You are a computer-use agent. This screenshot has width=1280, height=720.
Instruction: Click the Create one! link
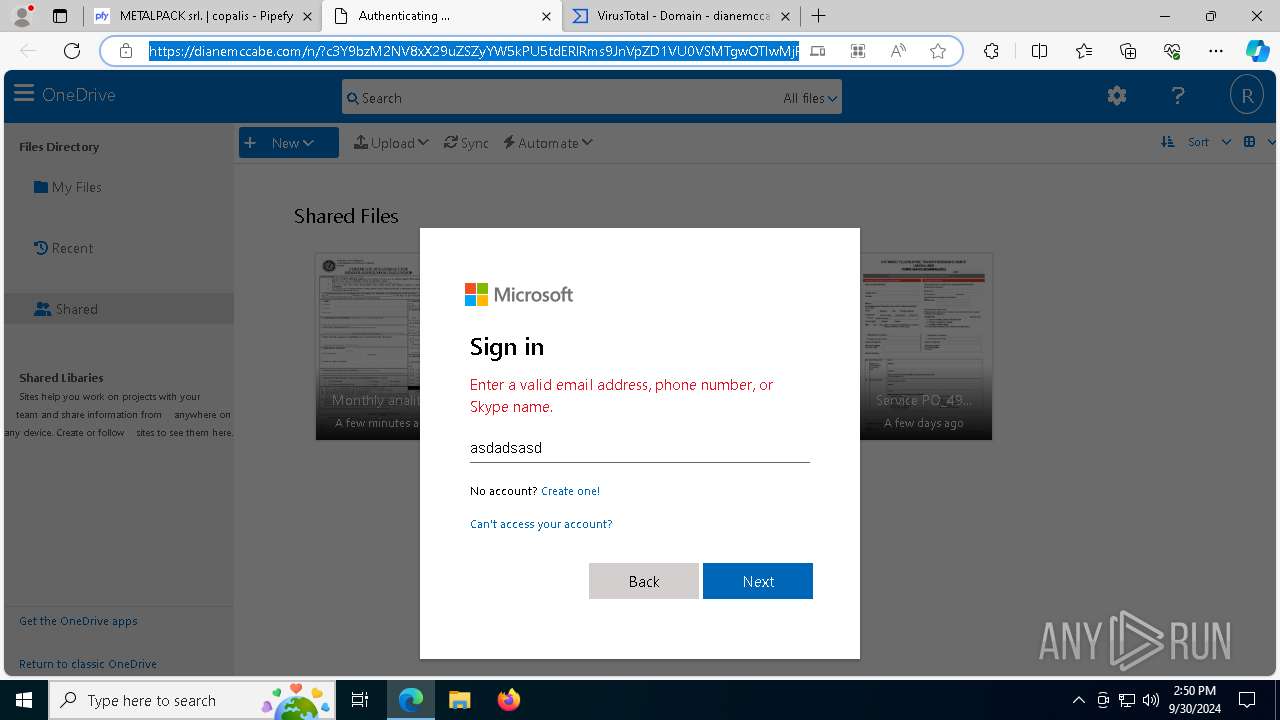coord(570,491)
